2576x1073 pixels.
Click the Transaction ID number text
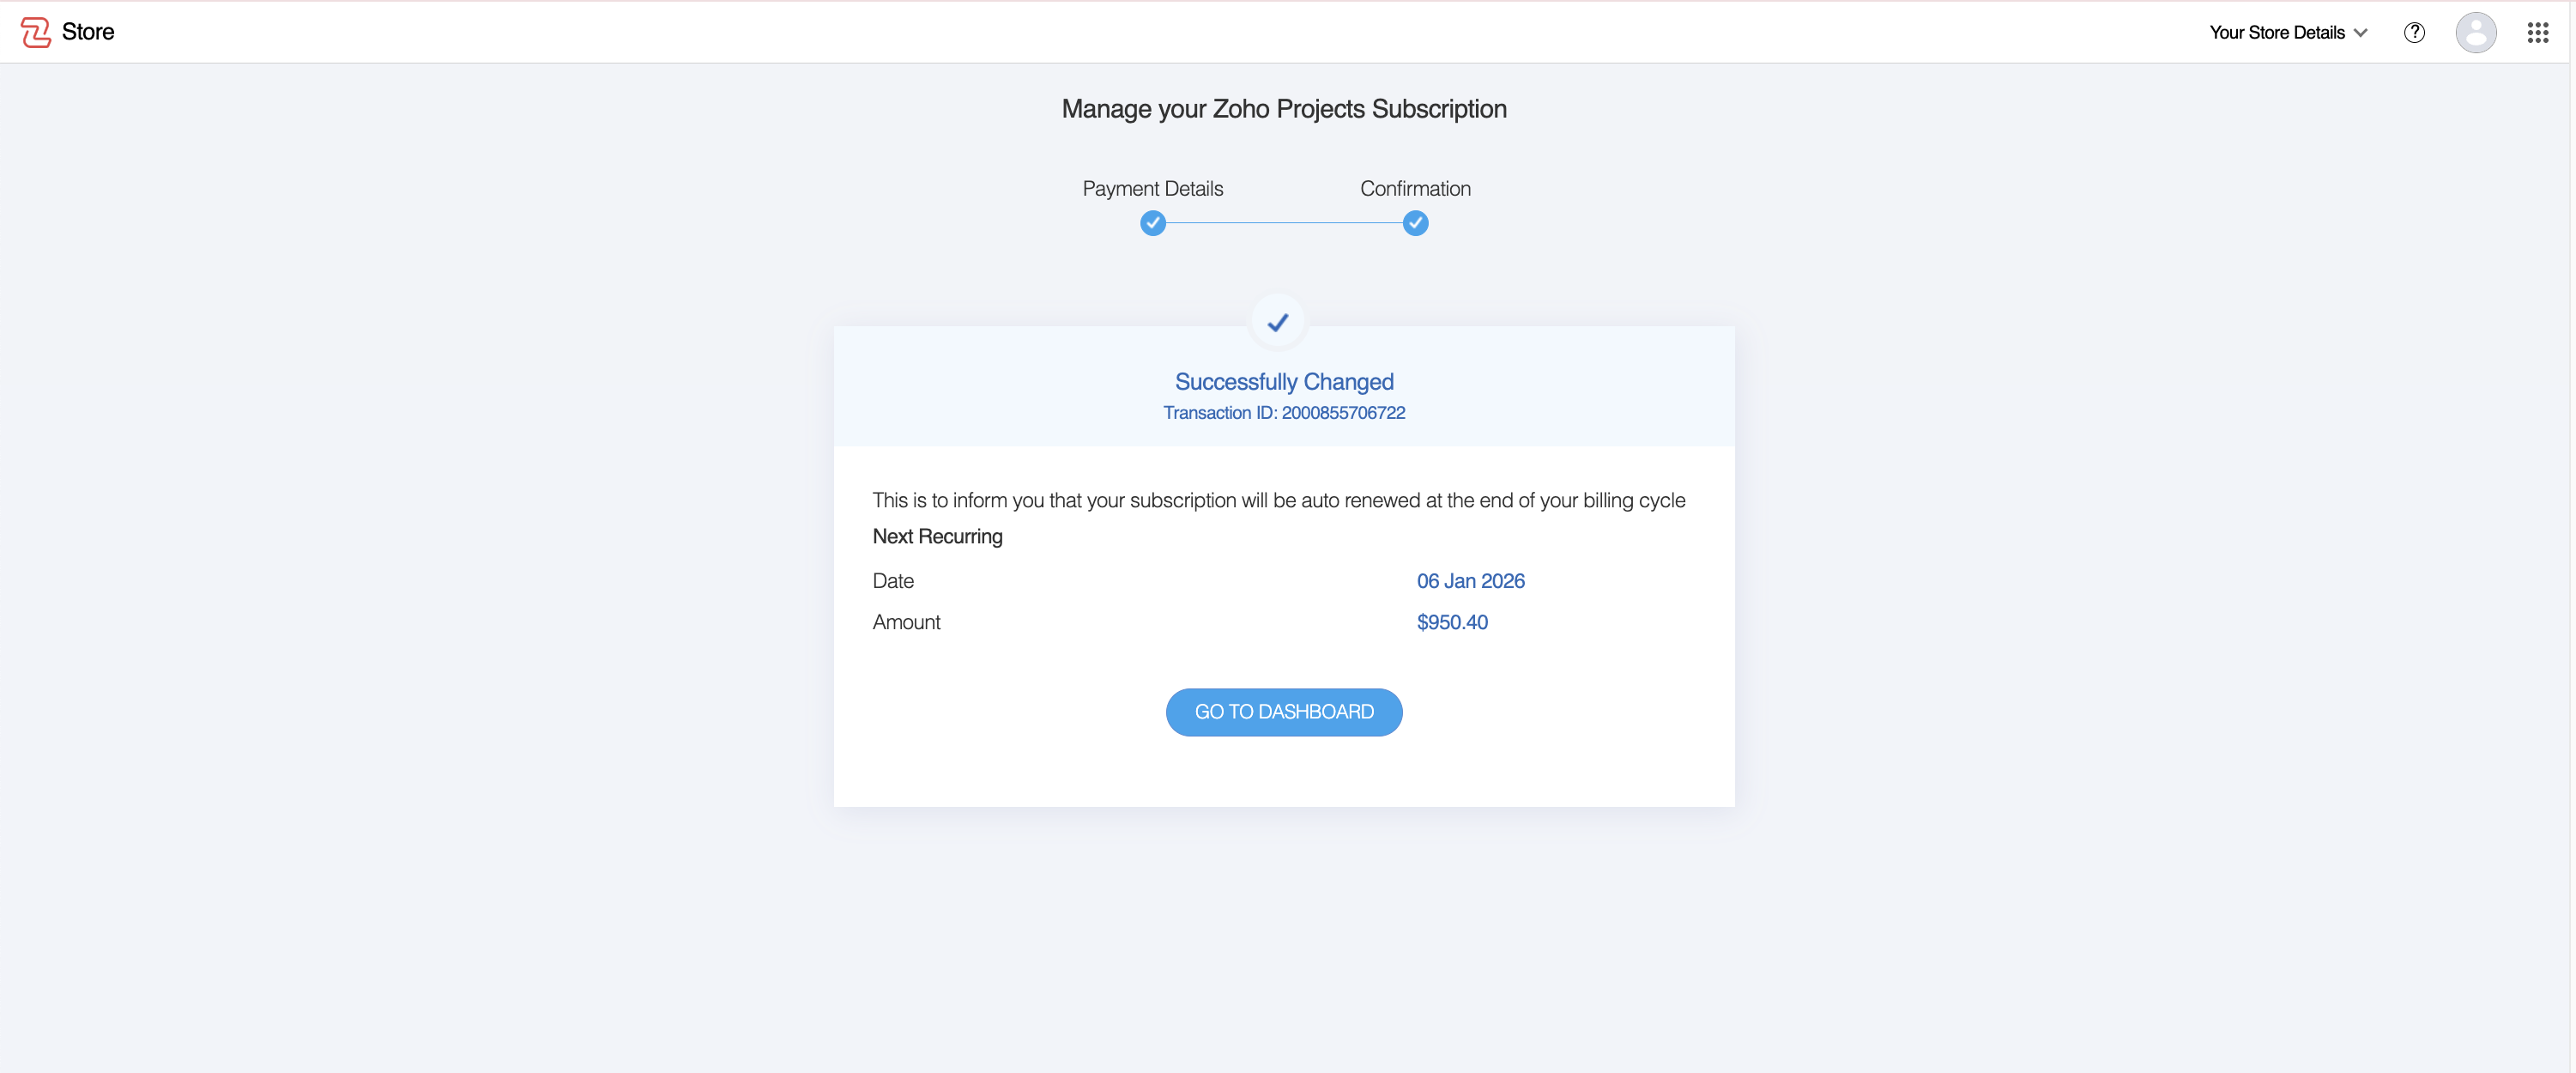[x=1343, y=412]
